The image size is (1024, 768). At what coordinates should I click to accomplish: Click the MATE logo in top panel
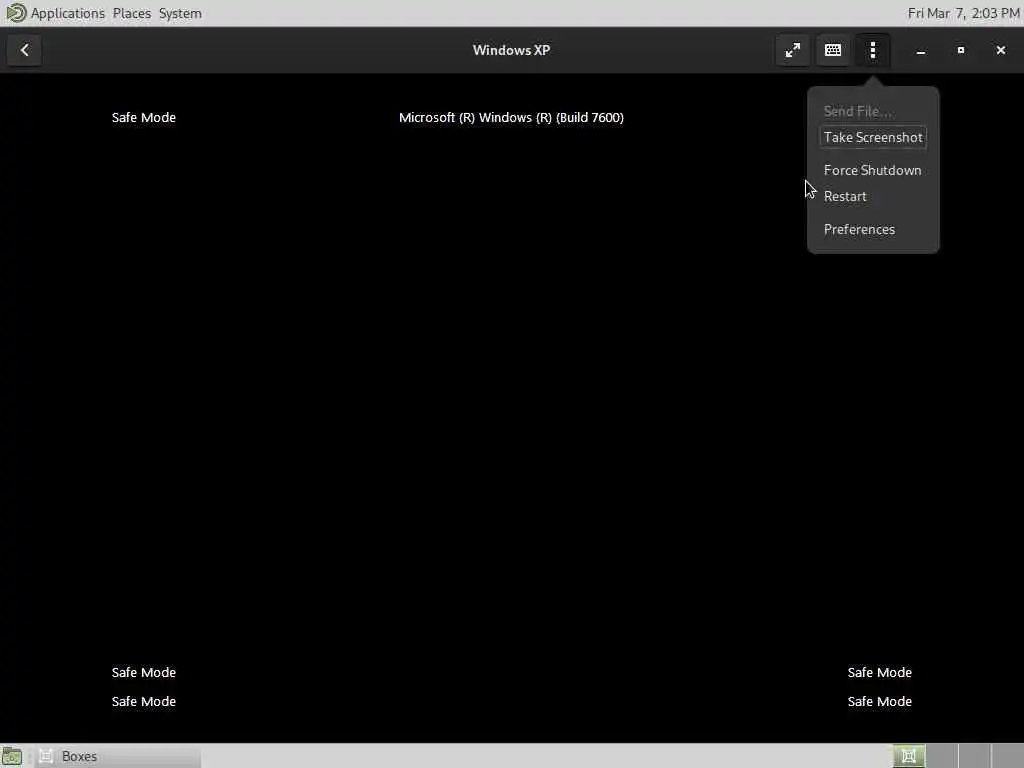click(15, 12)
